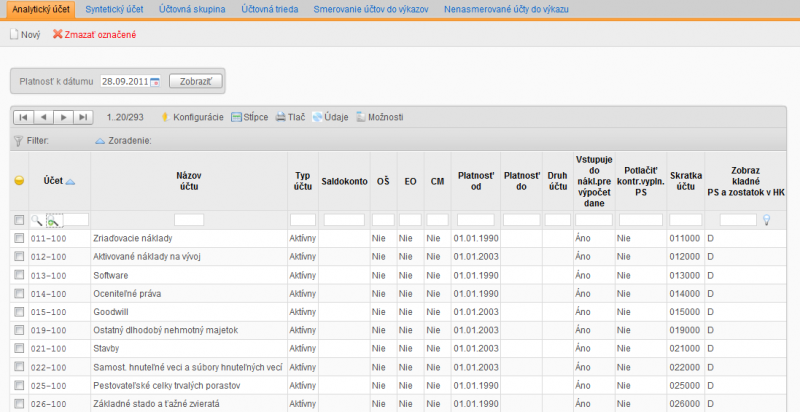This screenshot has width=800, height=412.
Task: Check row 026-100 Základné stádo
Action: click(19, 403)
